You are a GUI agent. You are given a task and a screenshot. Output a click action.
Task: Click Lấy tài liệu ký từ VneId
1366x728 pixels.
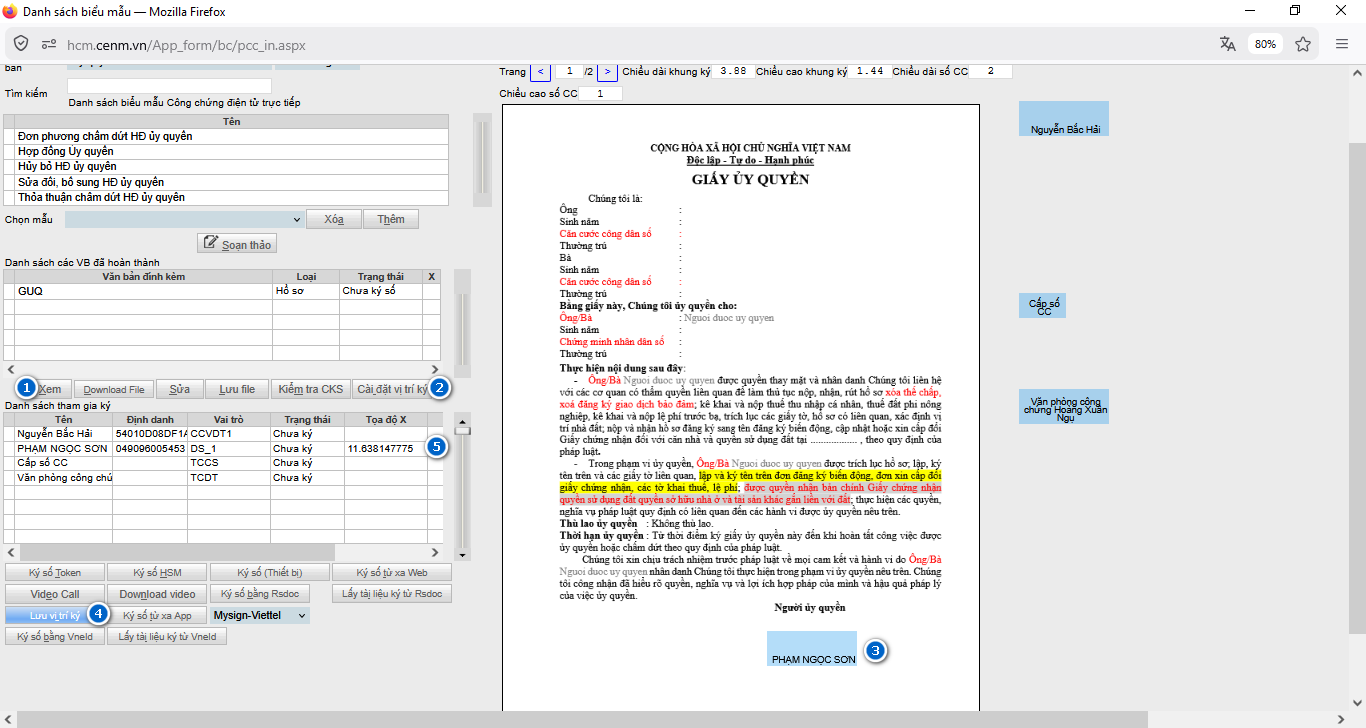168,636
